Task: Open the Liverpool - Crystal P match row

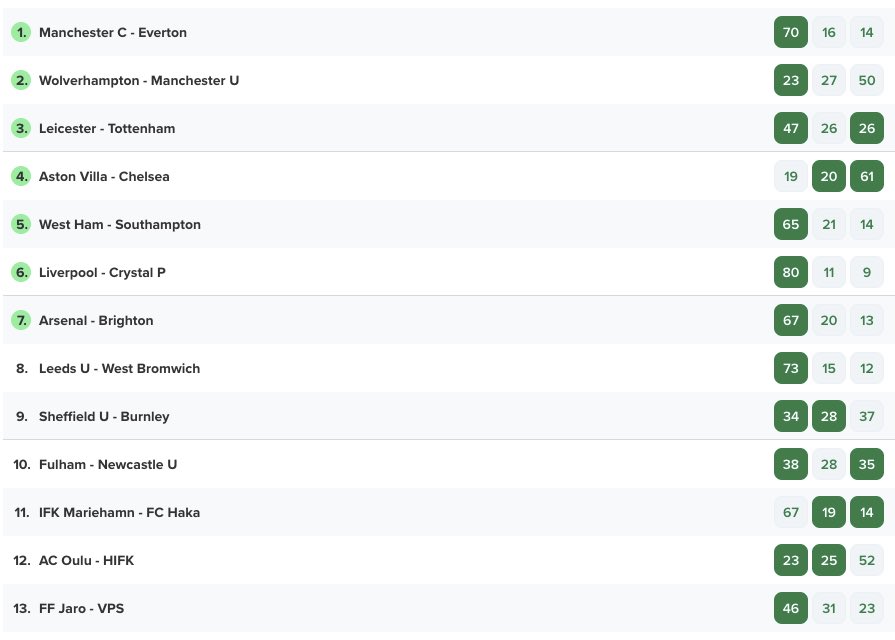Action: [448, 272]
